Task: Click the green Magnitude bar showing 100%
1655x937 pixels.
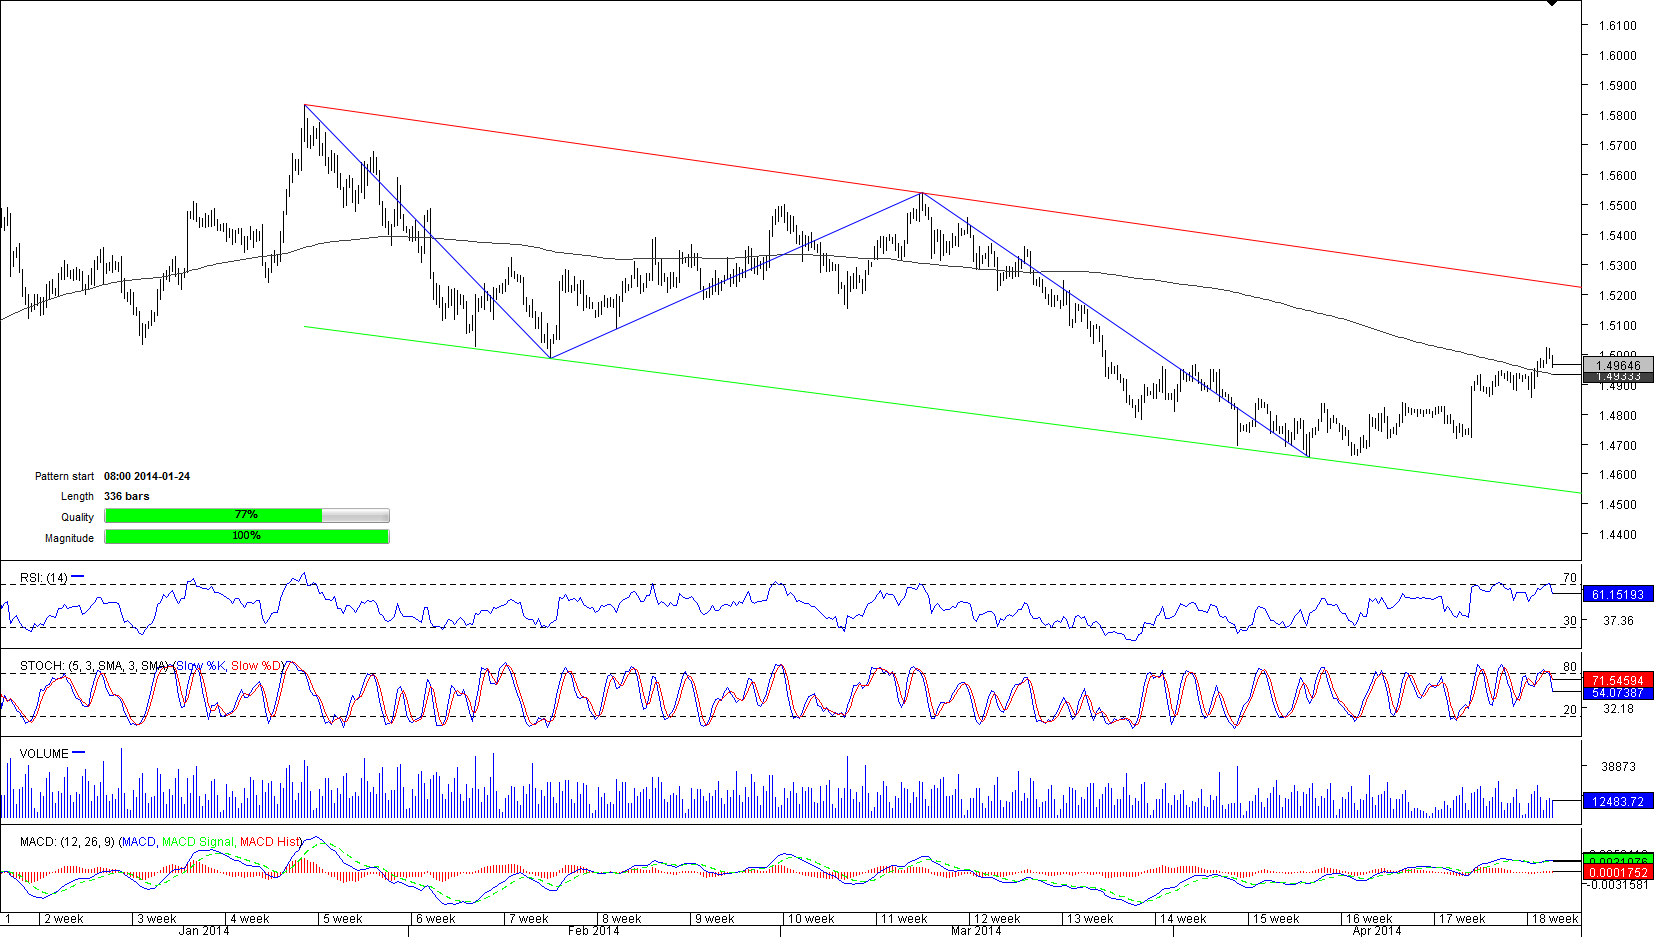Action: tap(246, 536)
